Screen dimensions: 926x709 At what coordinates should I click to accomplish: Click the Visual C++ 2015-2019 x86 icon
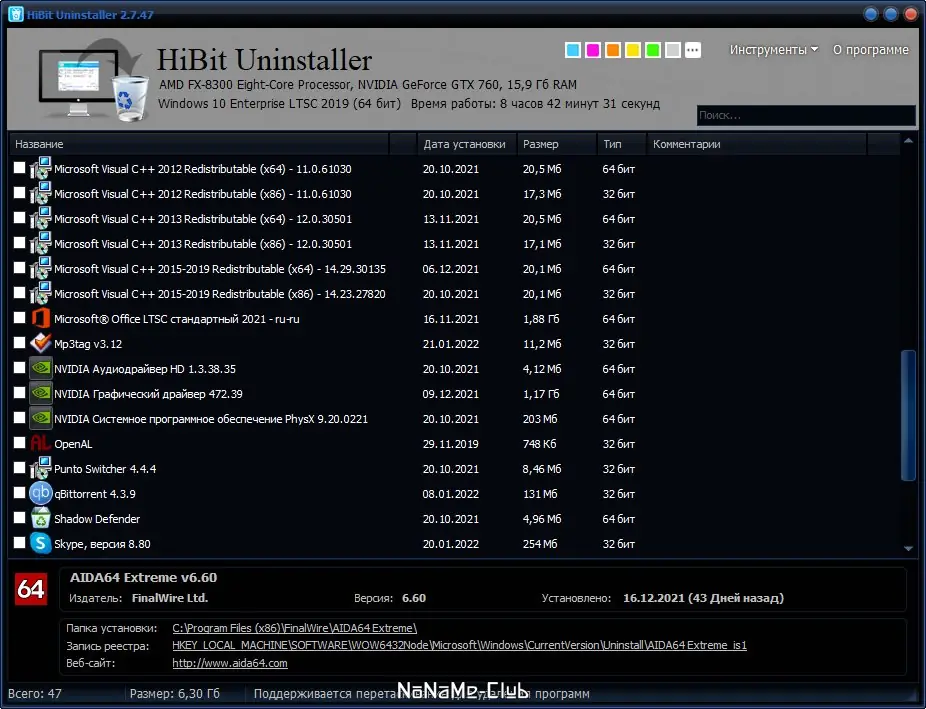(x=40, y=293)
